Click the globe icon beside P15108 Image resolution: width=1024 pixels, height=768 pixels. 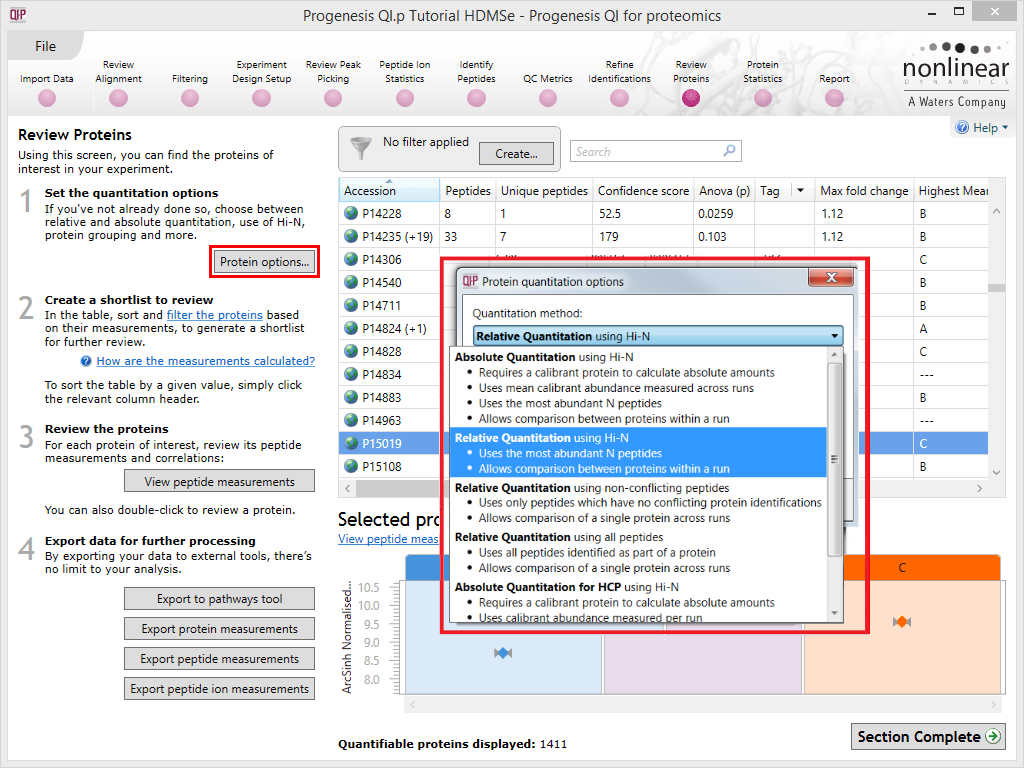[x=351, y=466]
